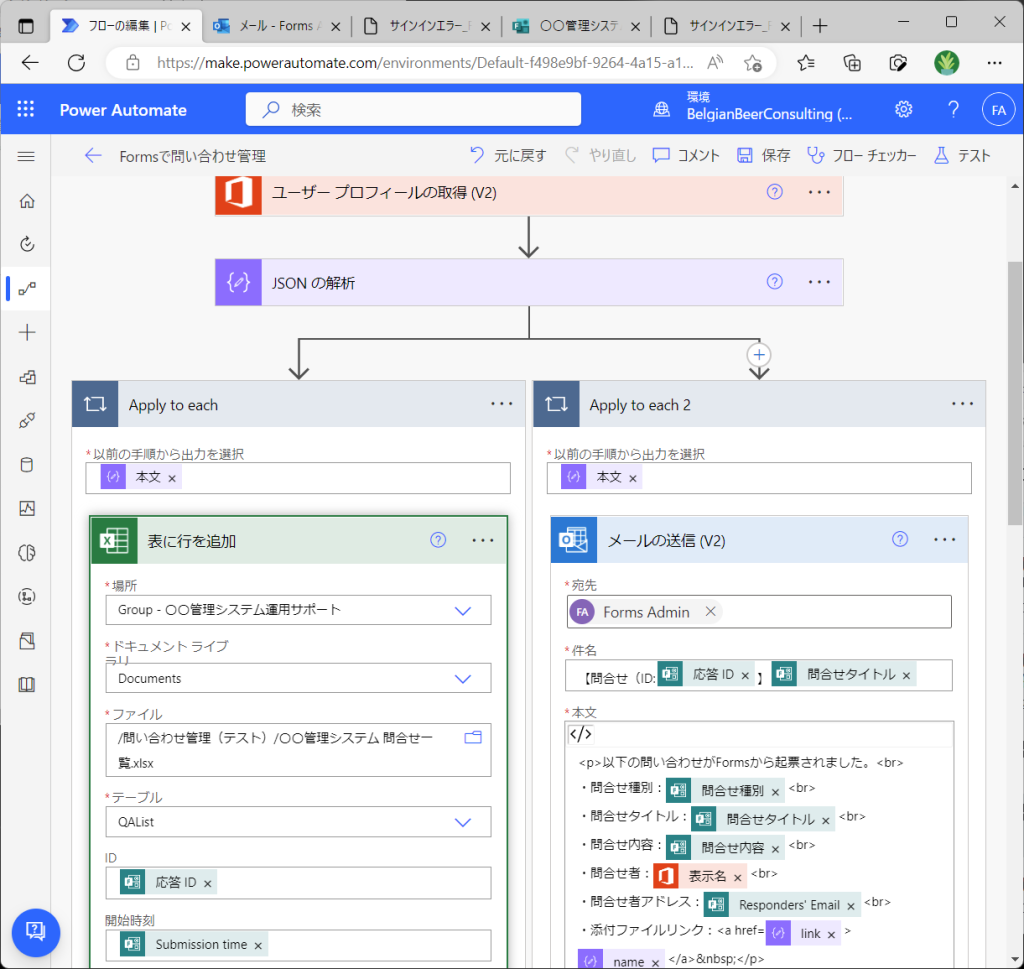Open help for the JSON の解析 action
The width and height of the screenshot is (1024, 969).
[x=775, y=281]
